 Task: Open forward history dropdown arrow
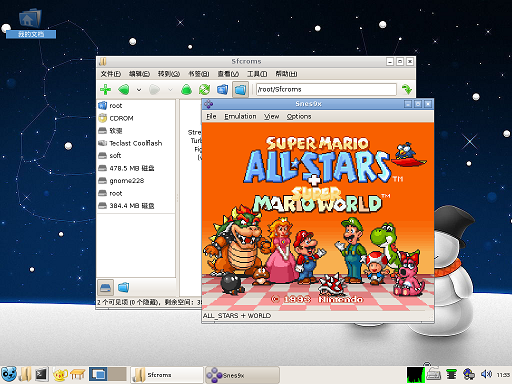point(170,90)
